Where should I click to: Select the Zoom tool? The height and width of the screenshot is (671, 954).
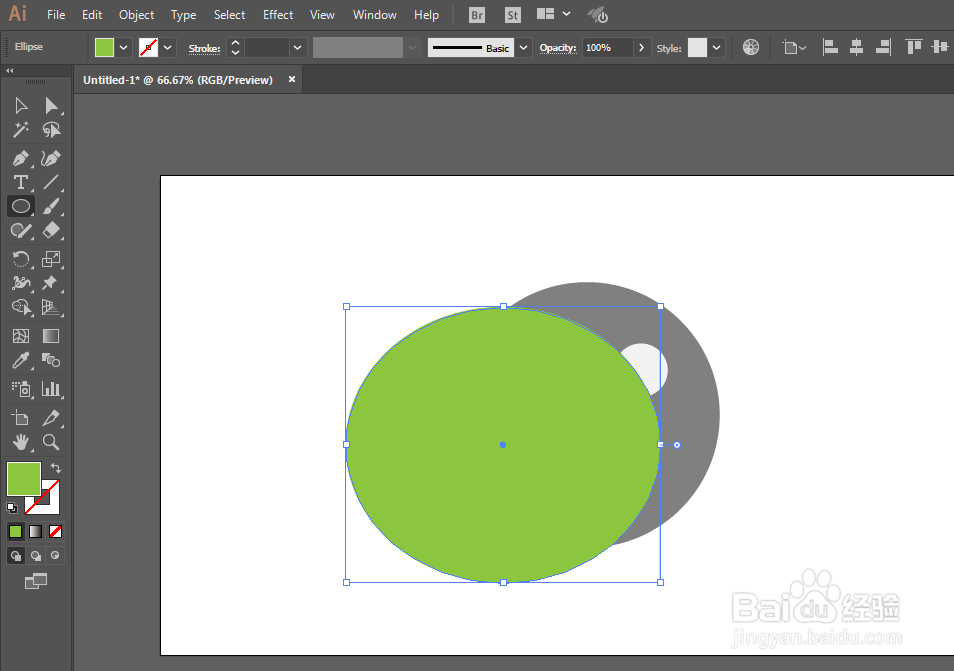point(51,442)
